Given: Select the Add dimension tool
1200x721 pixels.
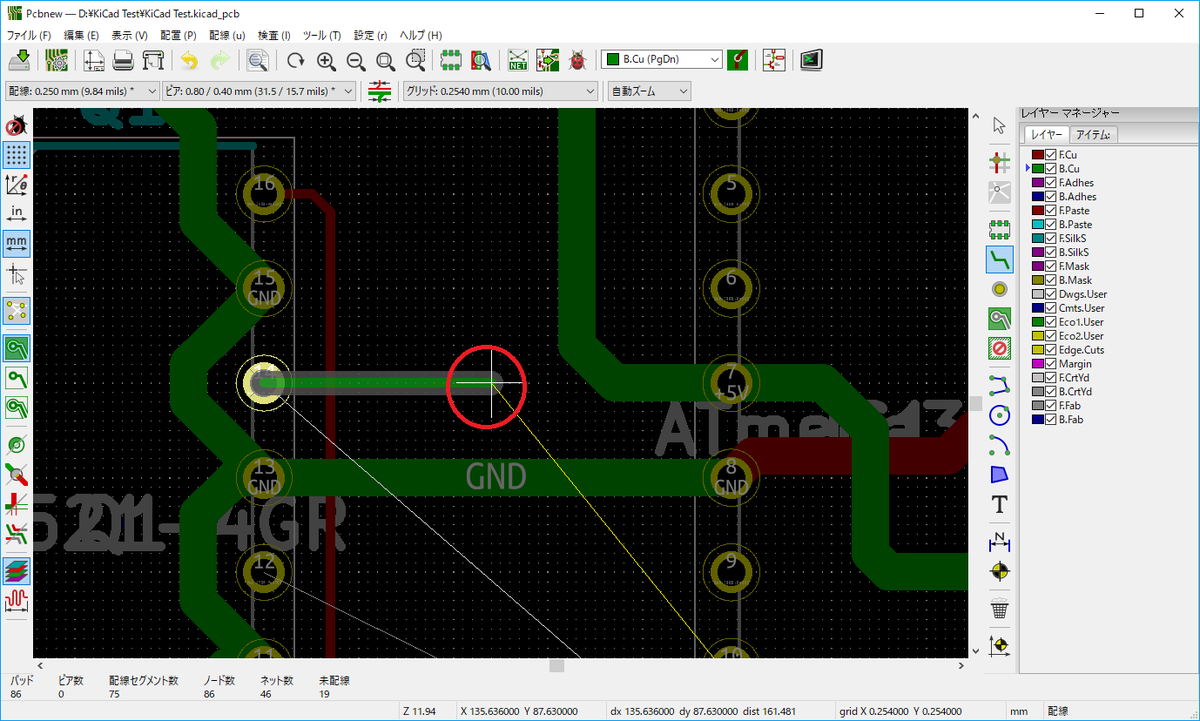Looking at the screenshot, I should pos(999,541).
